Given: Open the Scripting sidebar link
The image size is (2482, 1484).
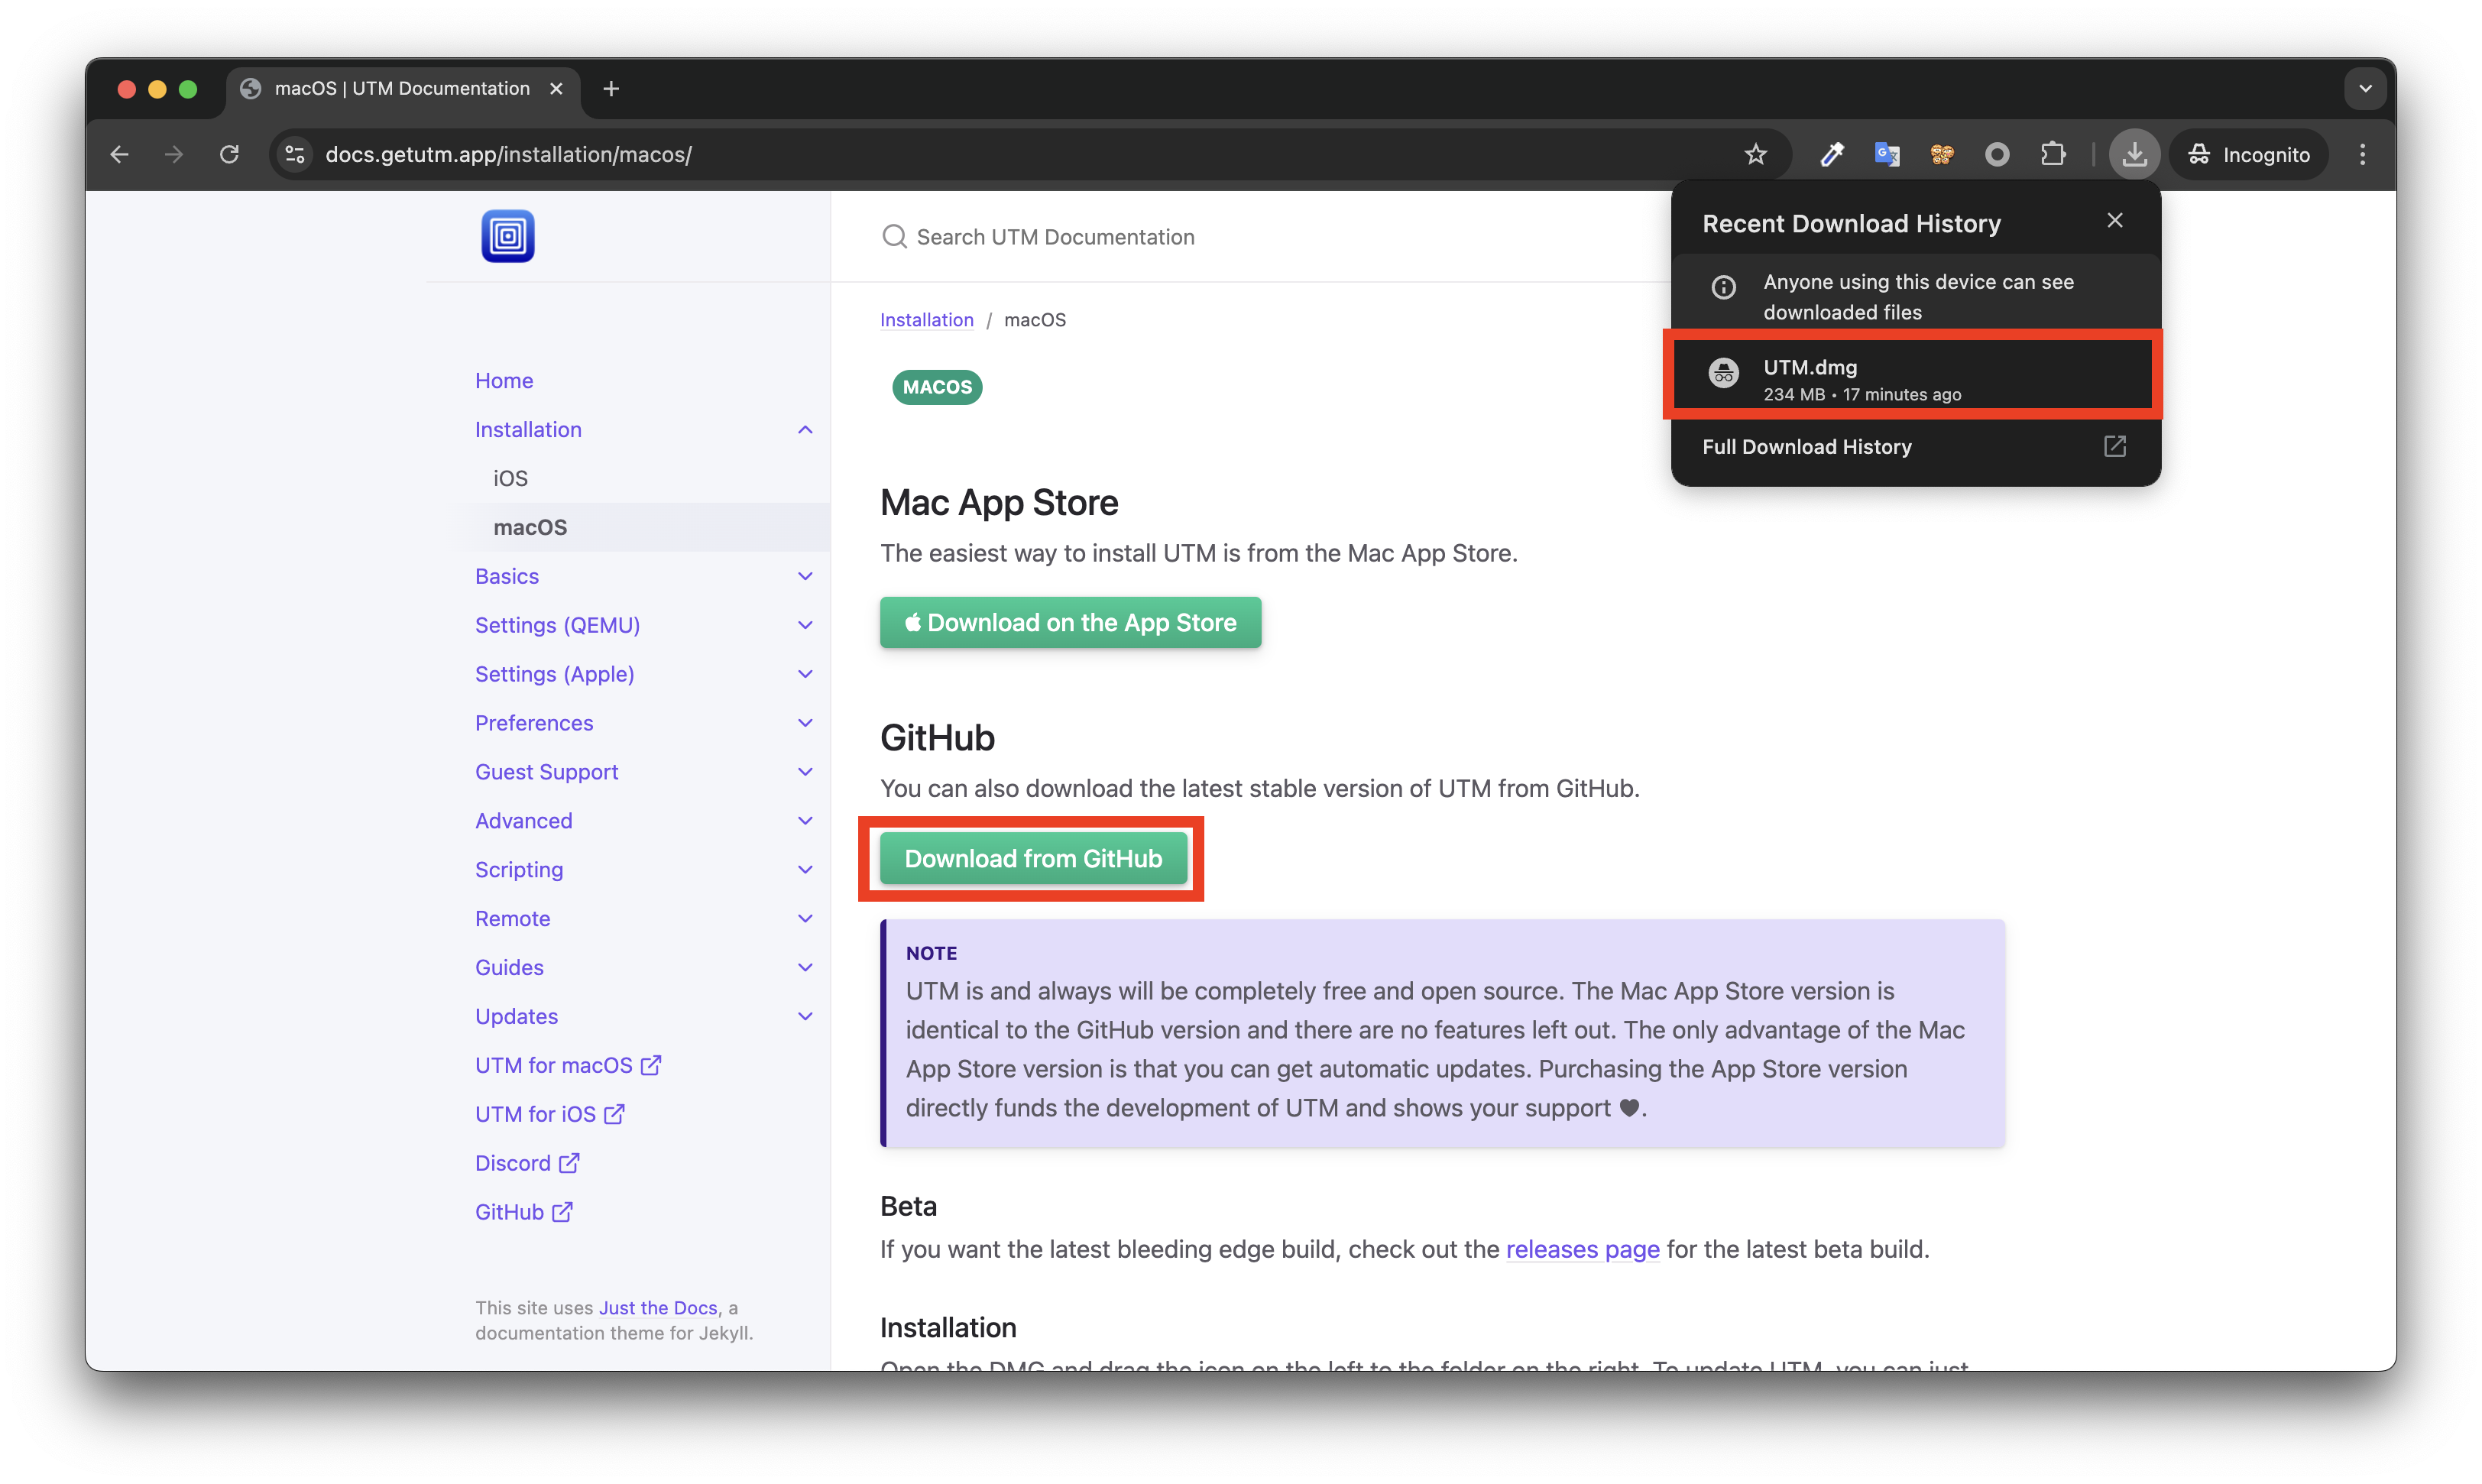Looking at the screenshot, I should pyautogui.click(x=519, y=870).
